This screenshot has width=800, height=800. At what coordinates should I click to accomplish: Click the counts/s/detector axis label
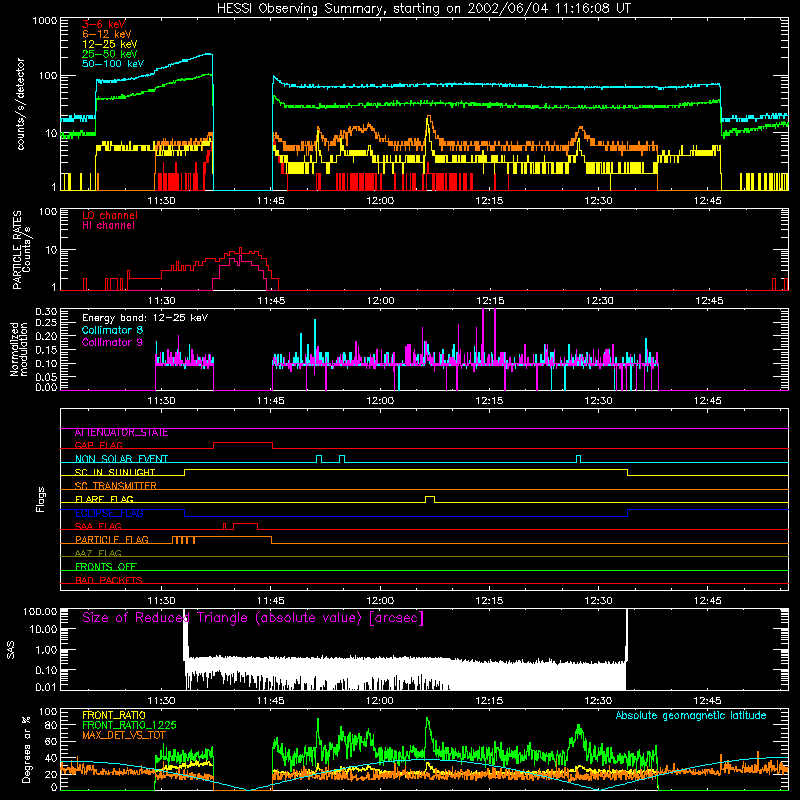pos(21,104)
